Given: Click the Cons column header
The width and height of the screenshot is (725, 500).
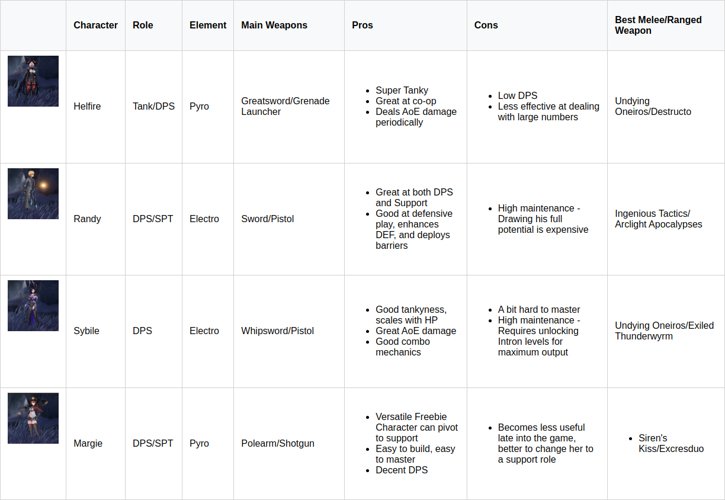Looking at the screenshot, I should 486,25.
